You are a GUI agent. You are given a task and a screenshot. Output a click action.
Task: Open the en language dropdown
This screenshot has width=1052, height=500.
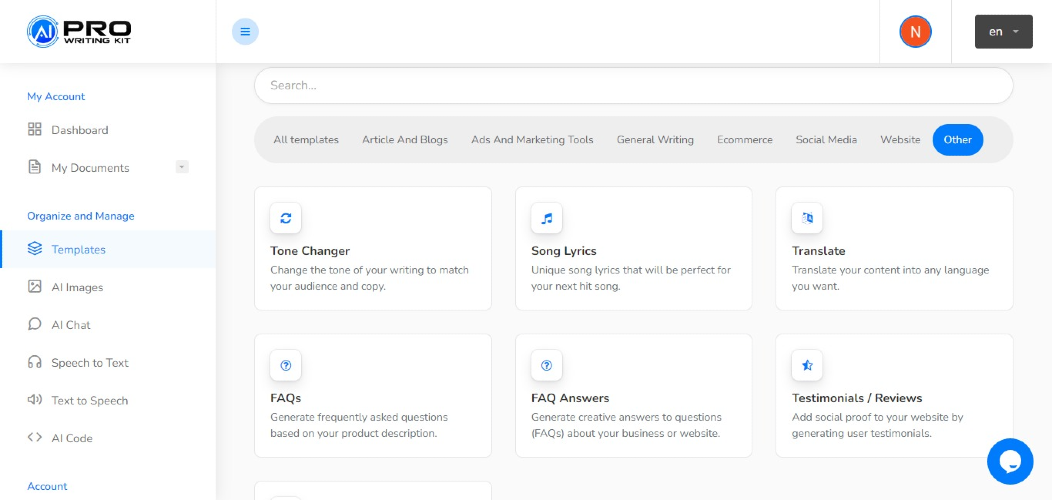click(1004, 32)
